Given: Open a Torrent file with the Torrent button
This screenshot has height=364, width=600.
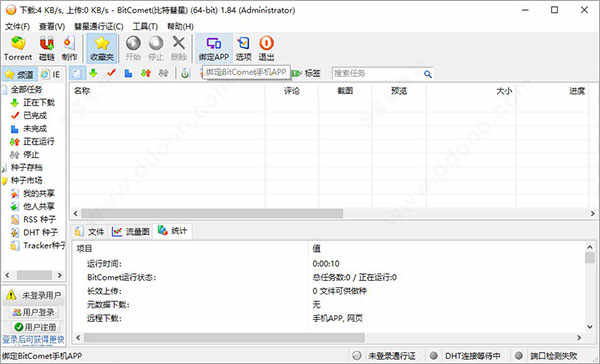Looking at the screenshot, I should pos(18,48).
